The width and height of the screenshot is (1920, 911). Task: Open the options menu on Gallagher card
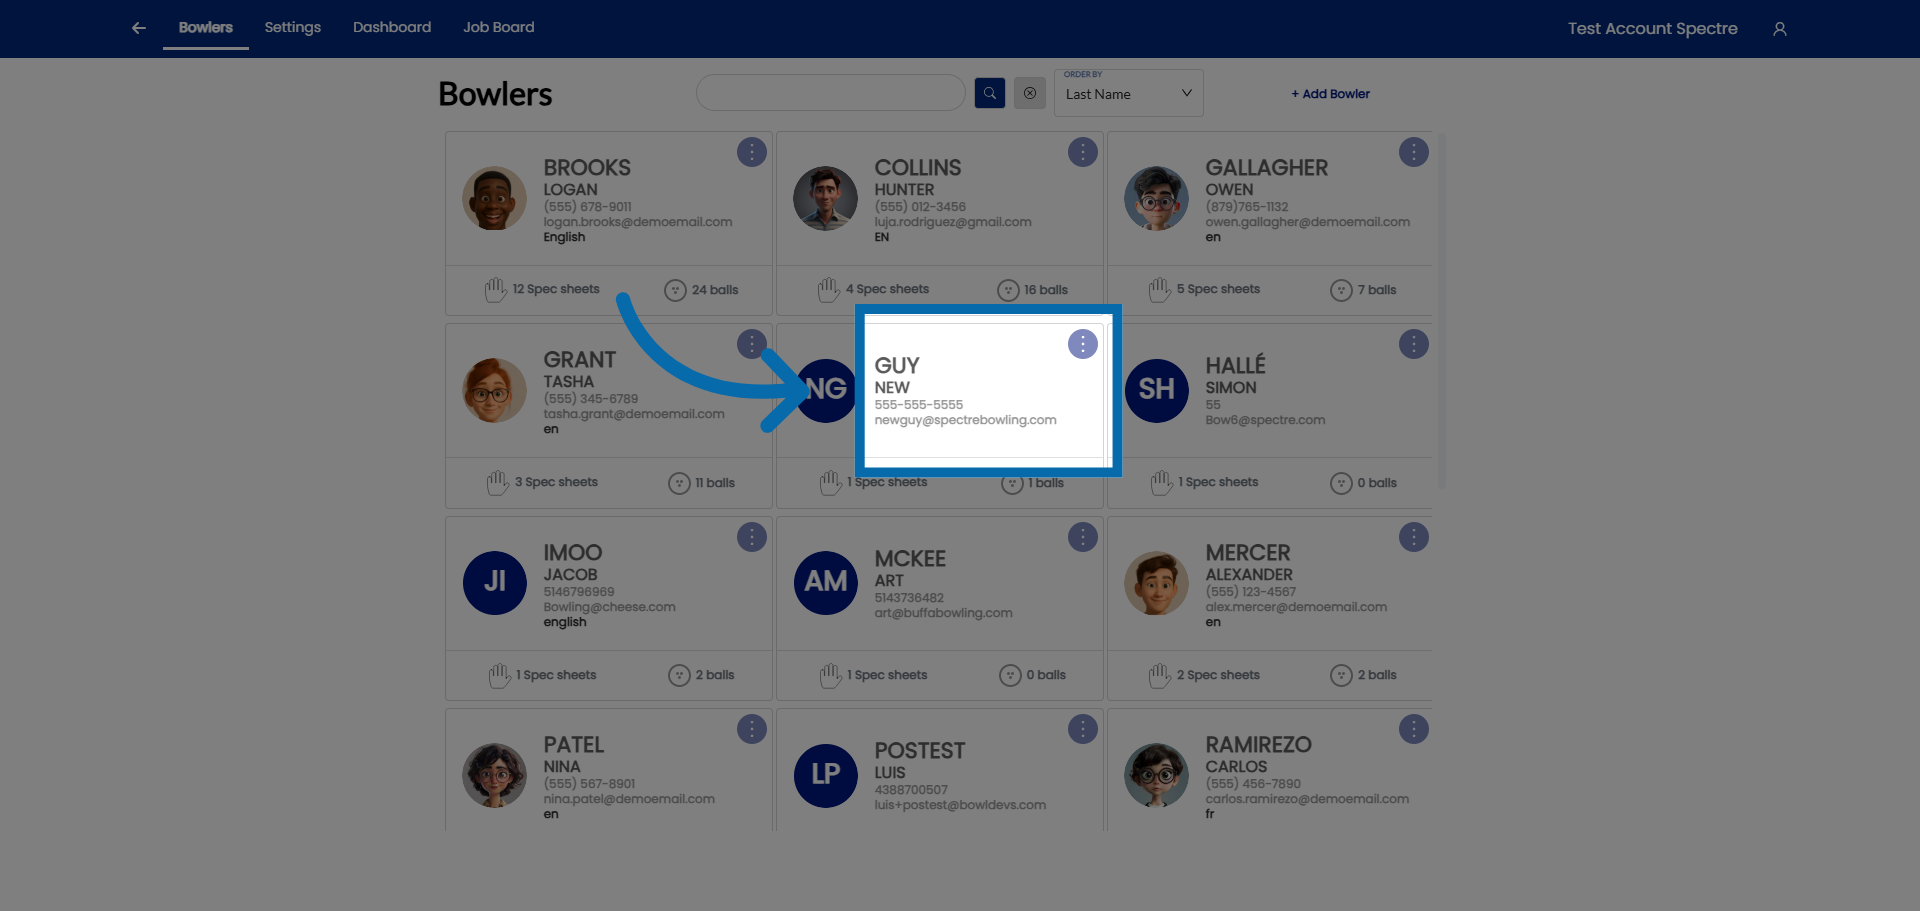click(1414, 152)
